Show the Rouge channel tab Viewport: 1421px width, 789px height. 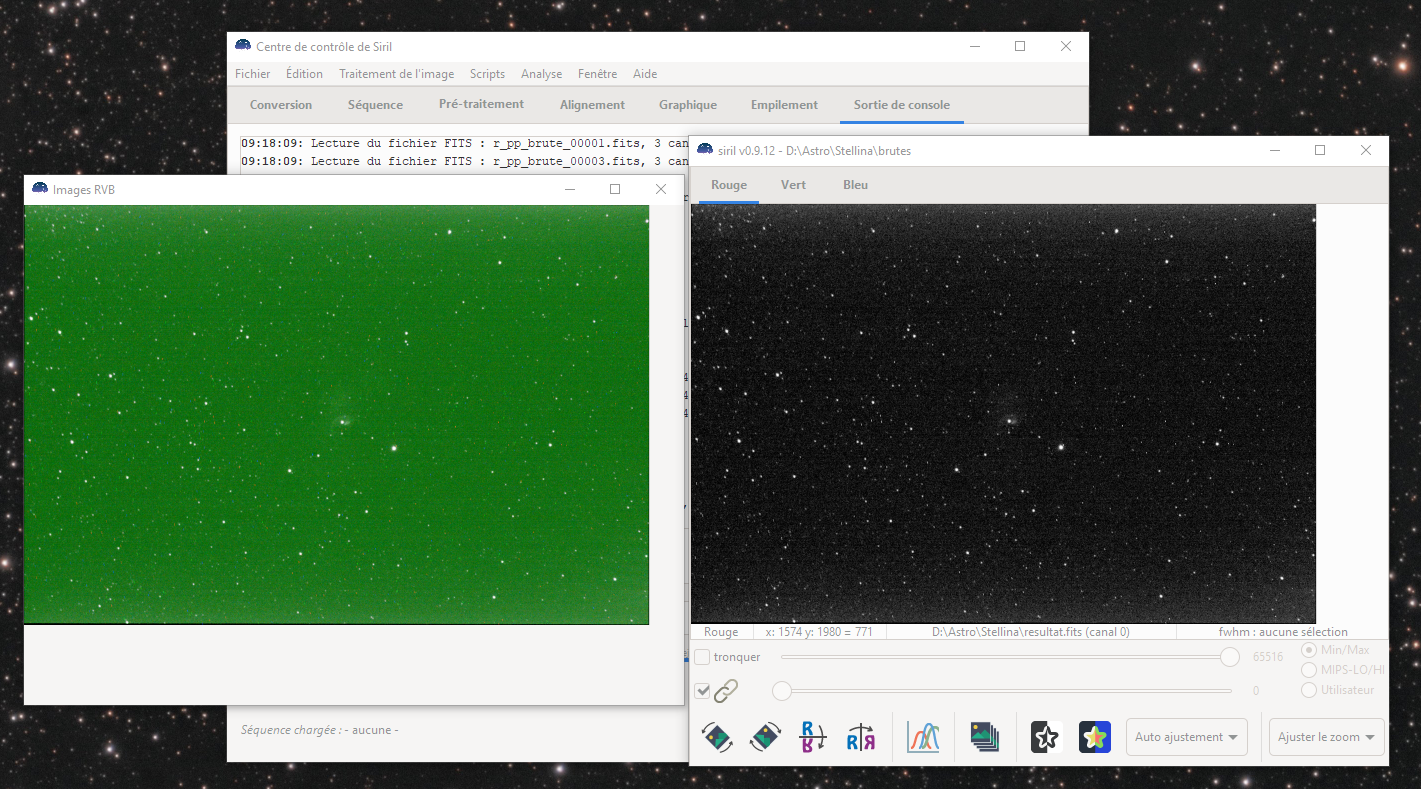pyautogui.click(x=729, y=185)
